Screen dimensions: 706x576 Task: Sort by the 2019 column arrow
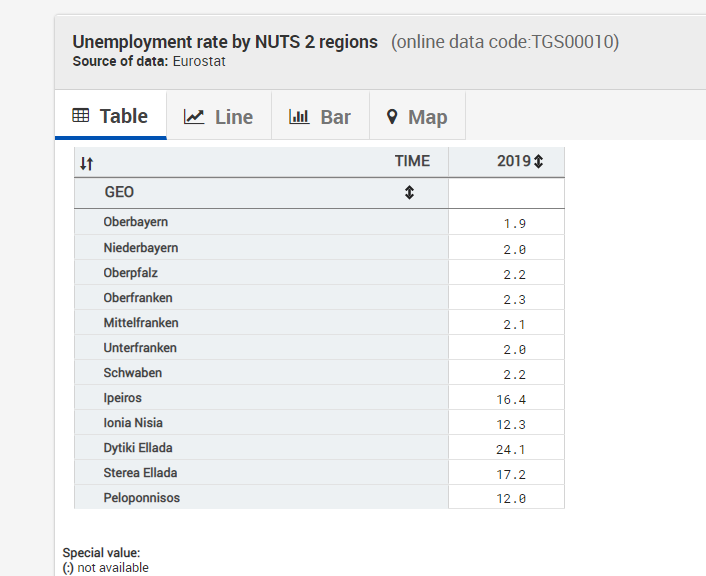click(539, 161)
